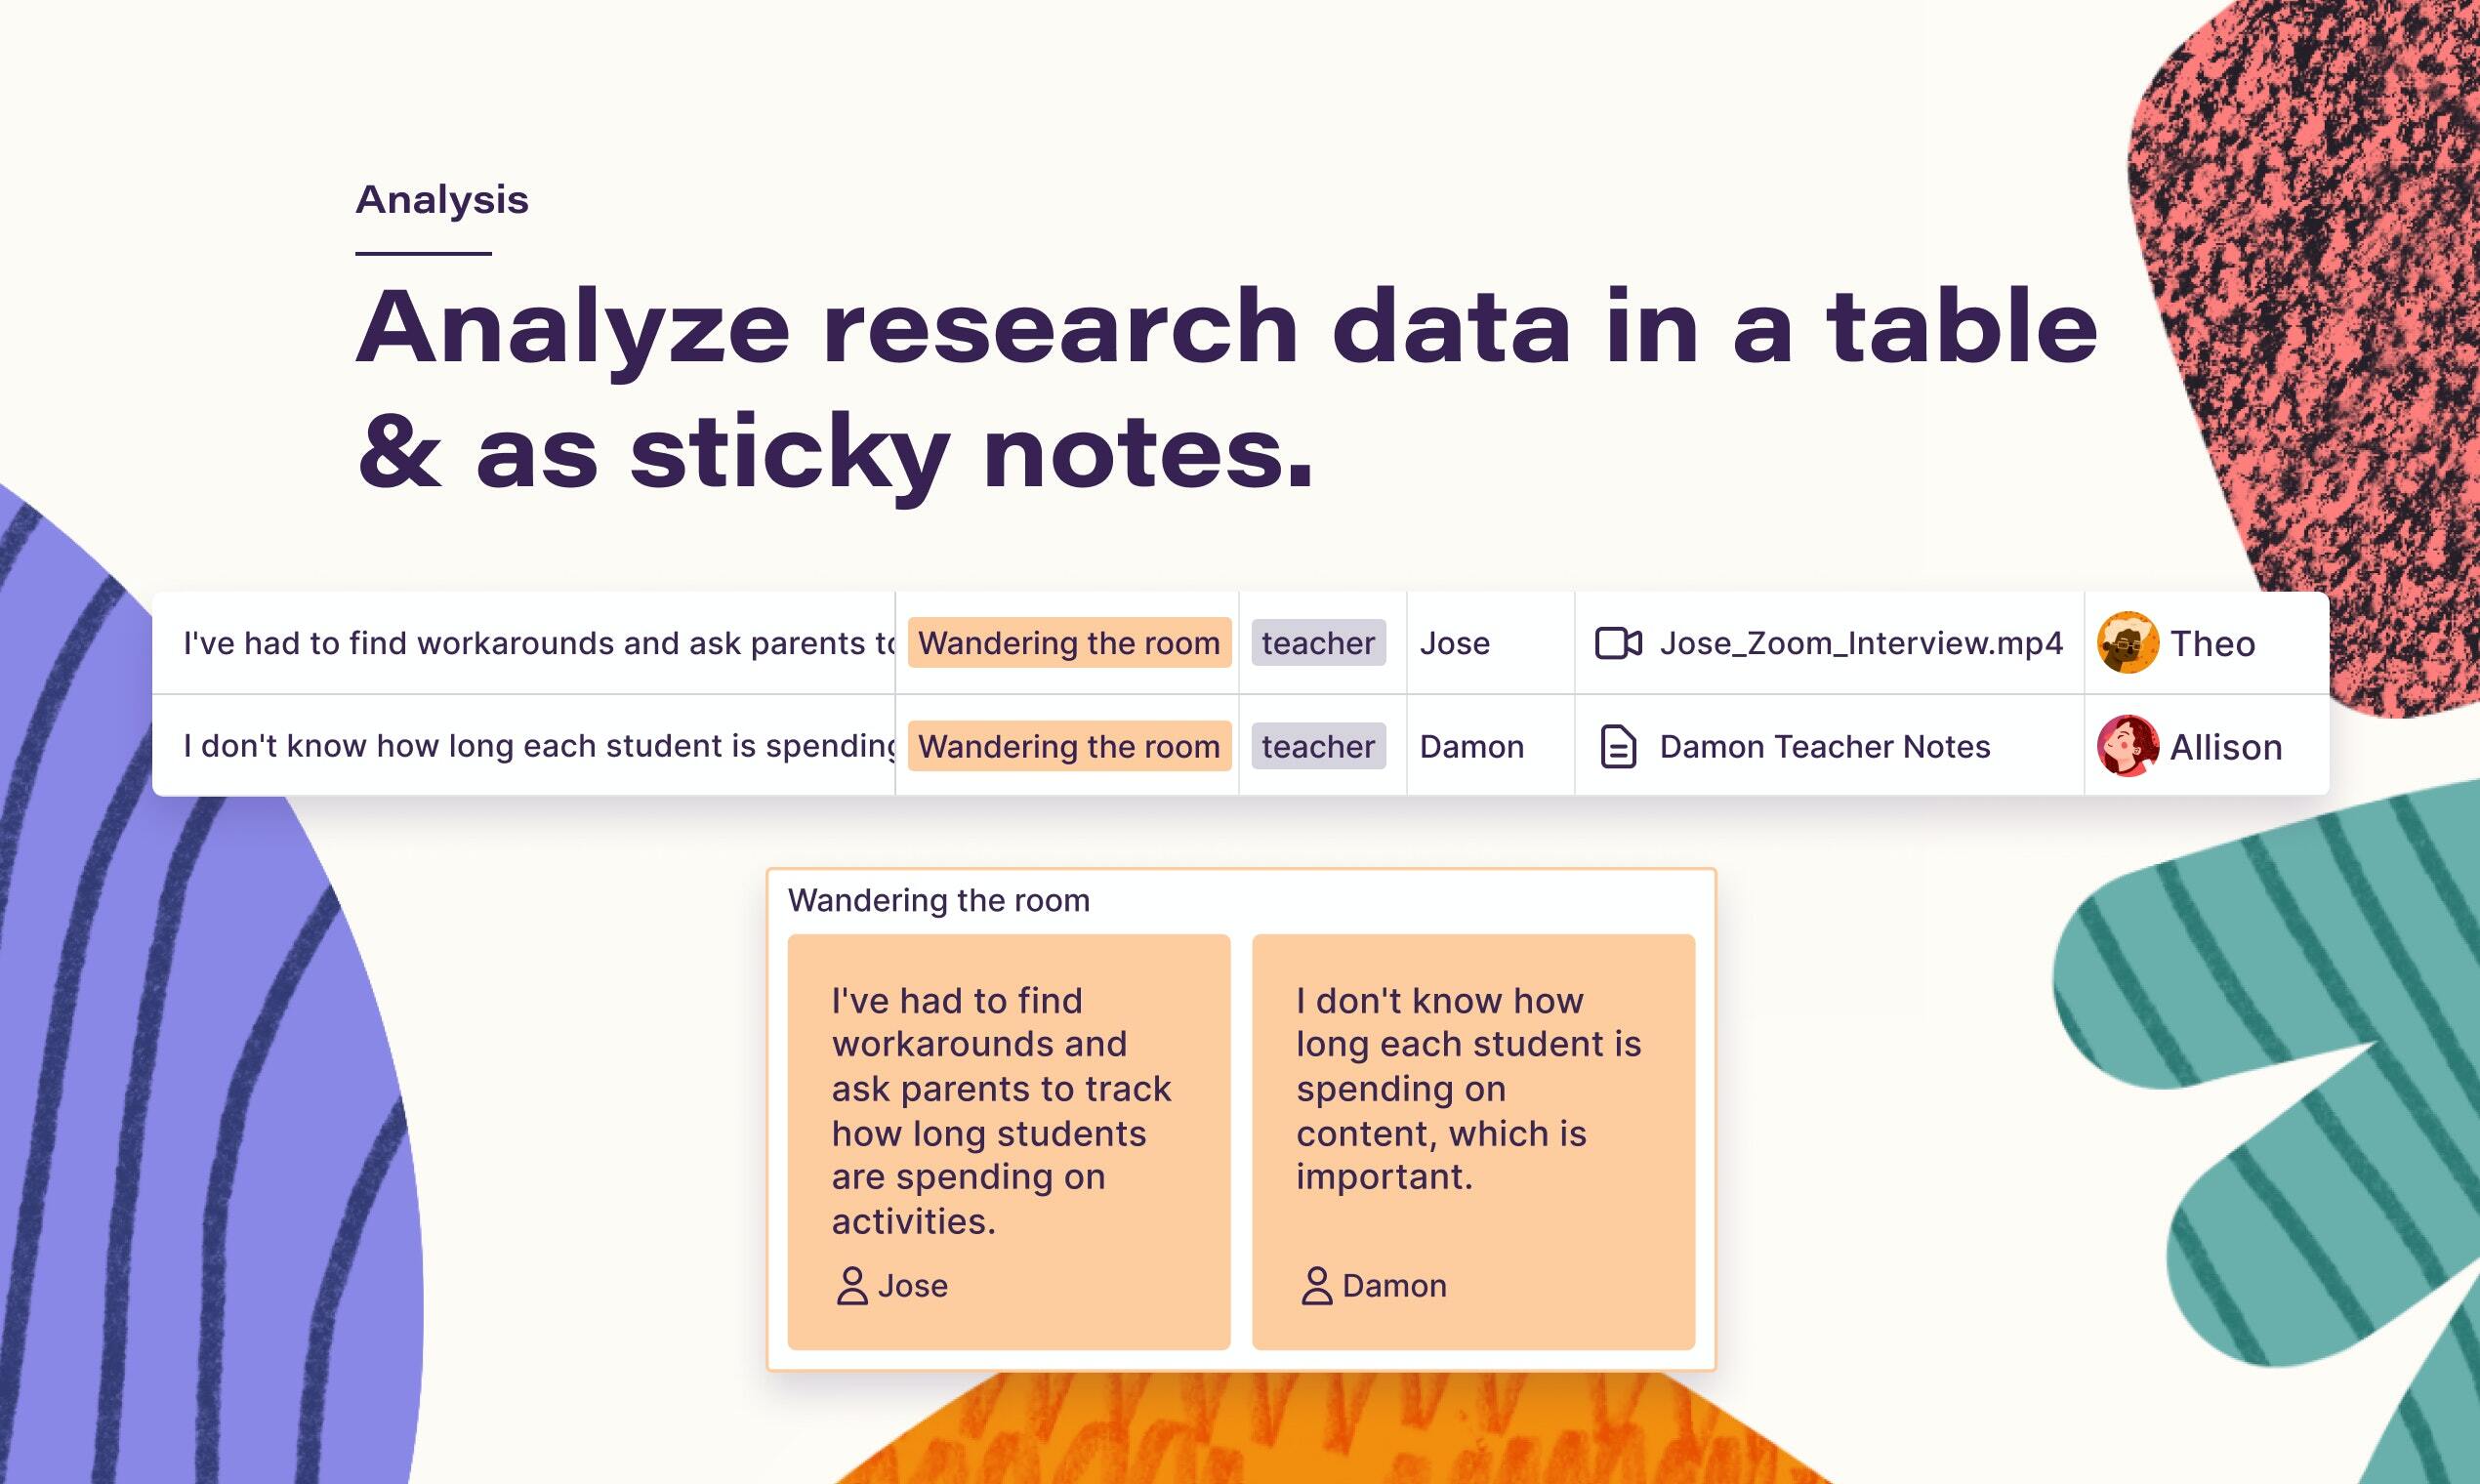
Task: Select Jose's sticky note about workarounds
Action: pos(1008,1142)
